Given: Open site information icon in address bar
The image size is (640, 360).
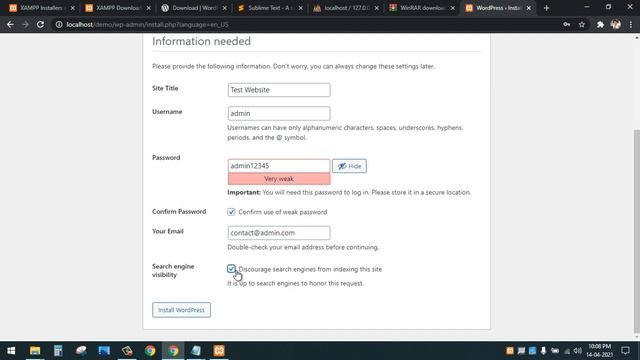Looking at the screenshot, I should [x=59, y=24].
